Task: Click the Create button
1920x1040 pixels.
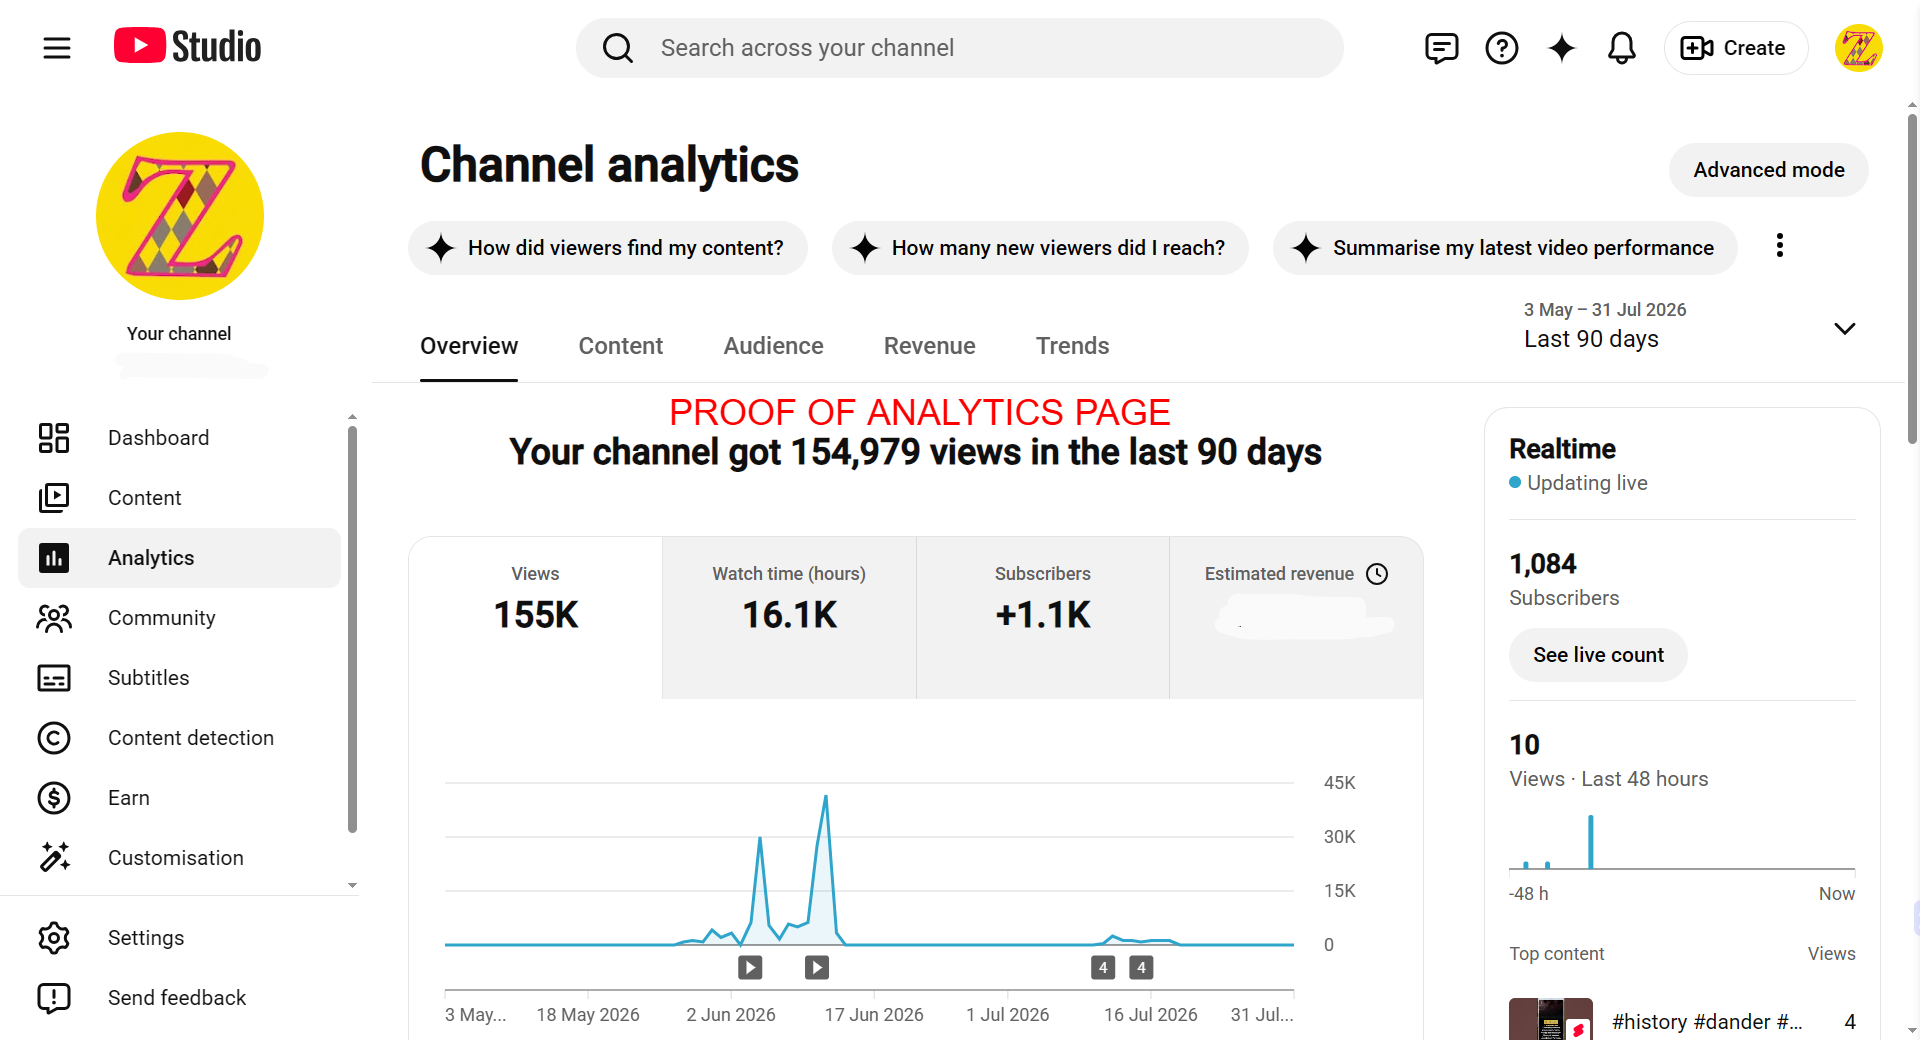Action: pos(1735,48)
